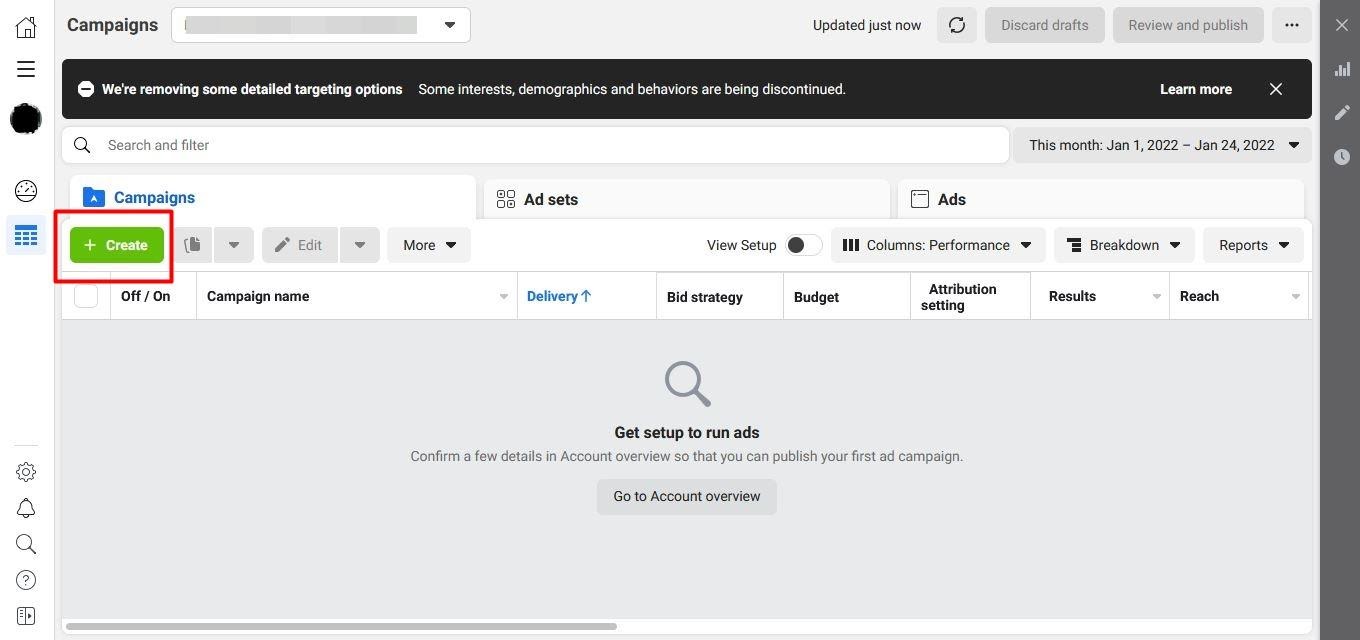
Task: Click Review and publish button
Action: coord(1188,25)
